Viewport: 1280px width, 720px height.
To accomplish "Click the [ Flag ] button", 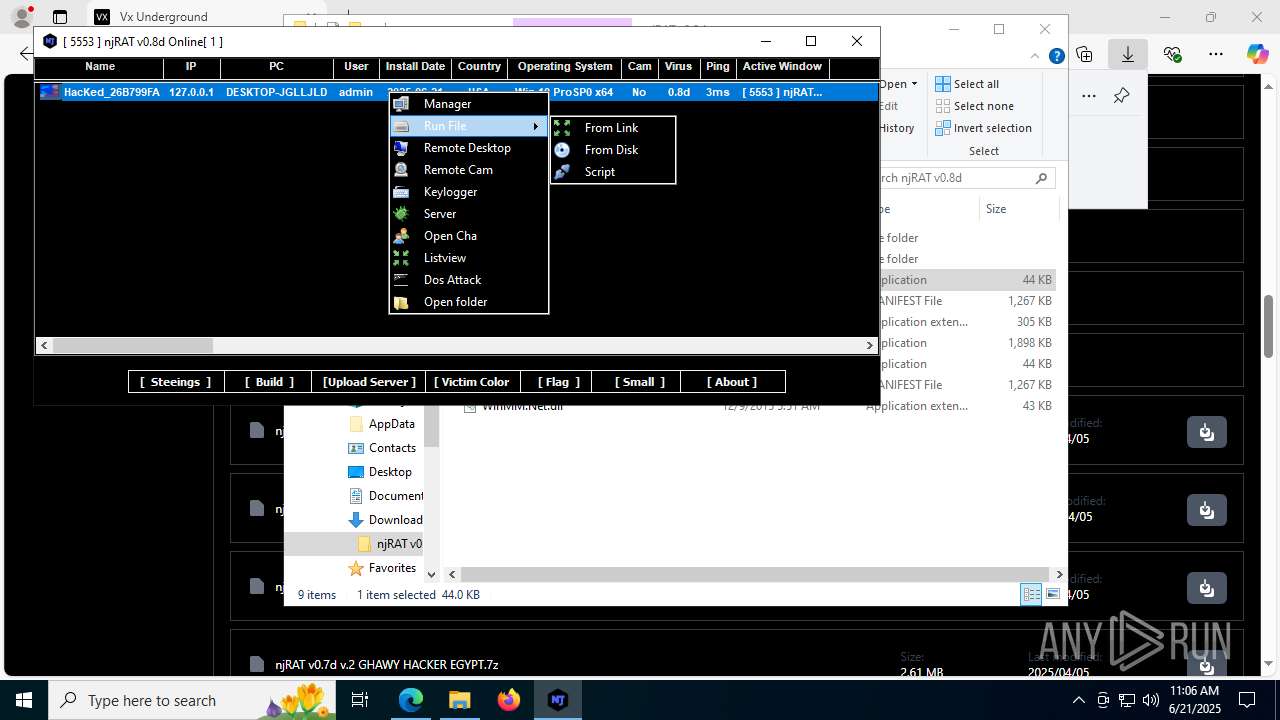I will click(x=558, y=382).
